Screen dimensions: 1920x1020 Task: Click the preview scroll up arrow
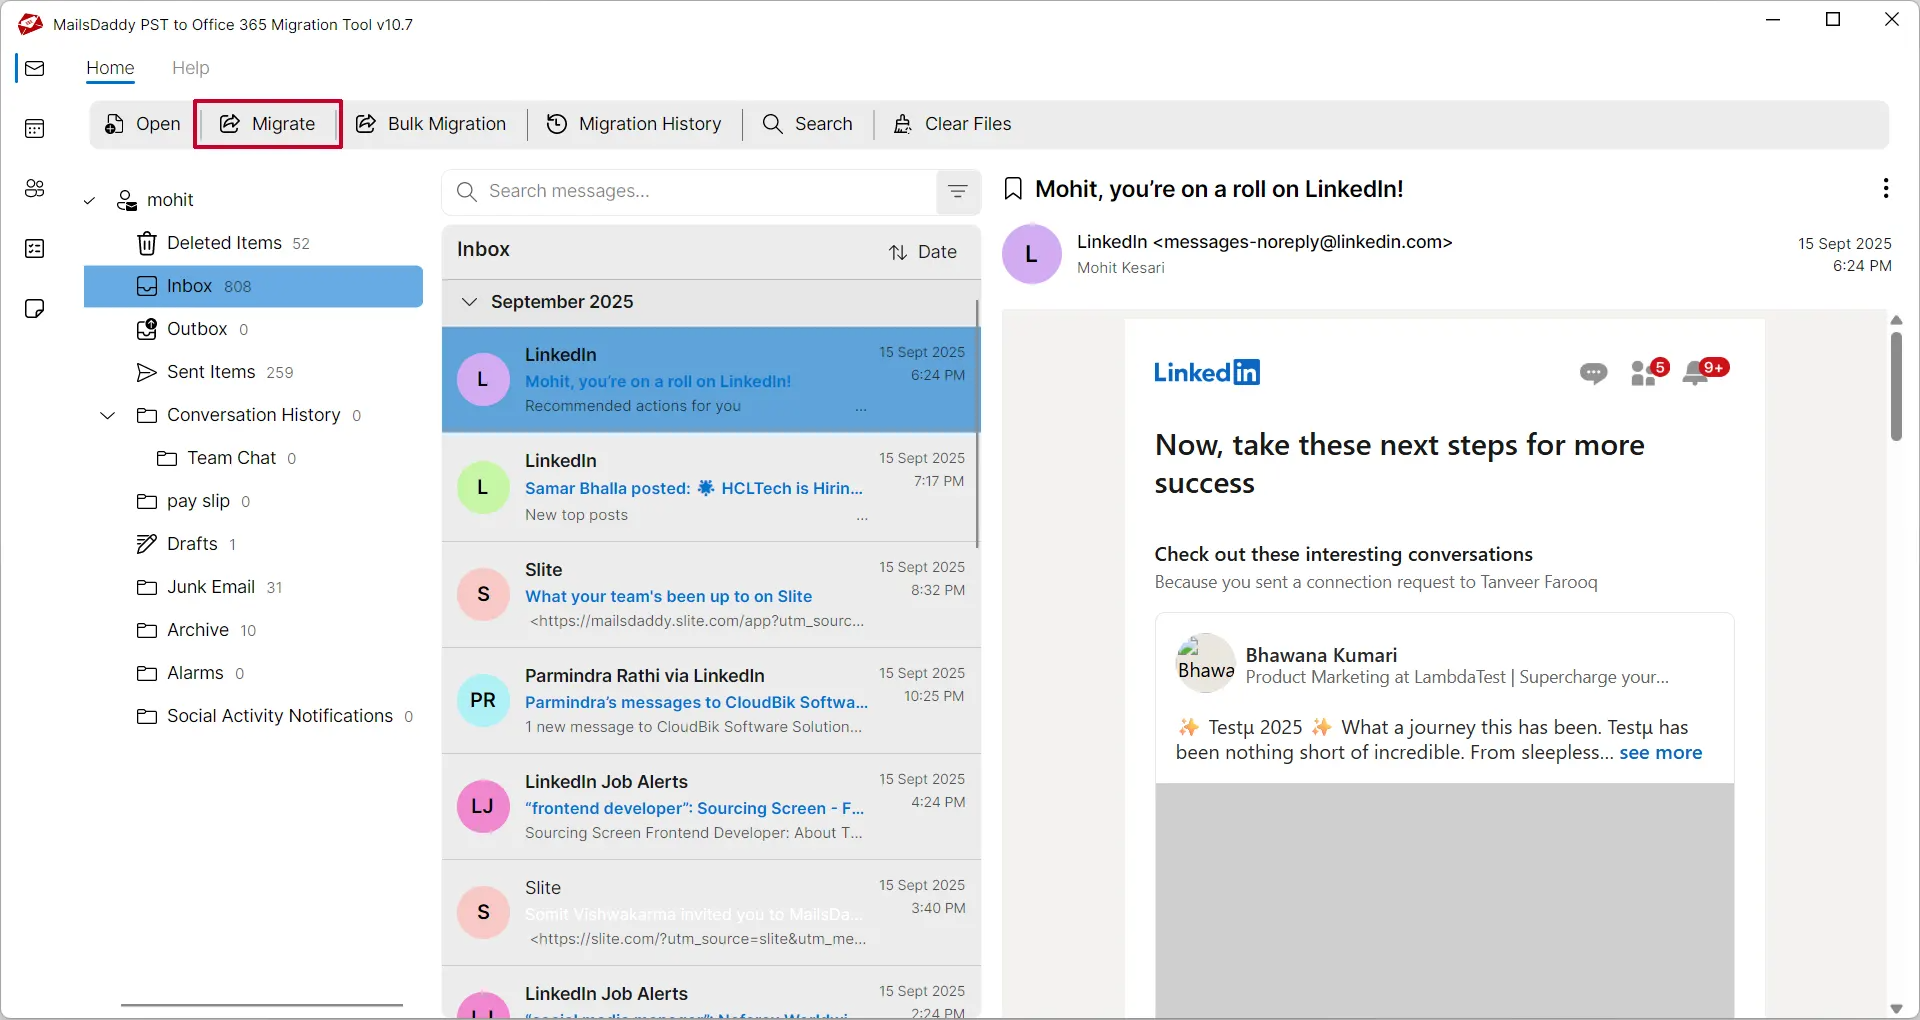[1896, 320]
